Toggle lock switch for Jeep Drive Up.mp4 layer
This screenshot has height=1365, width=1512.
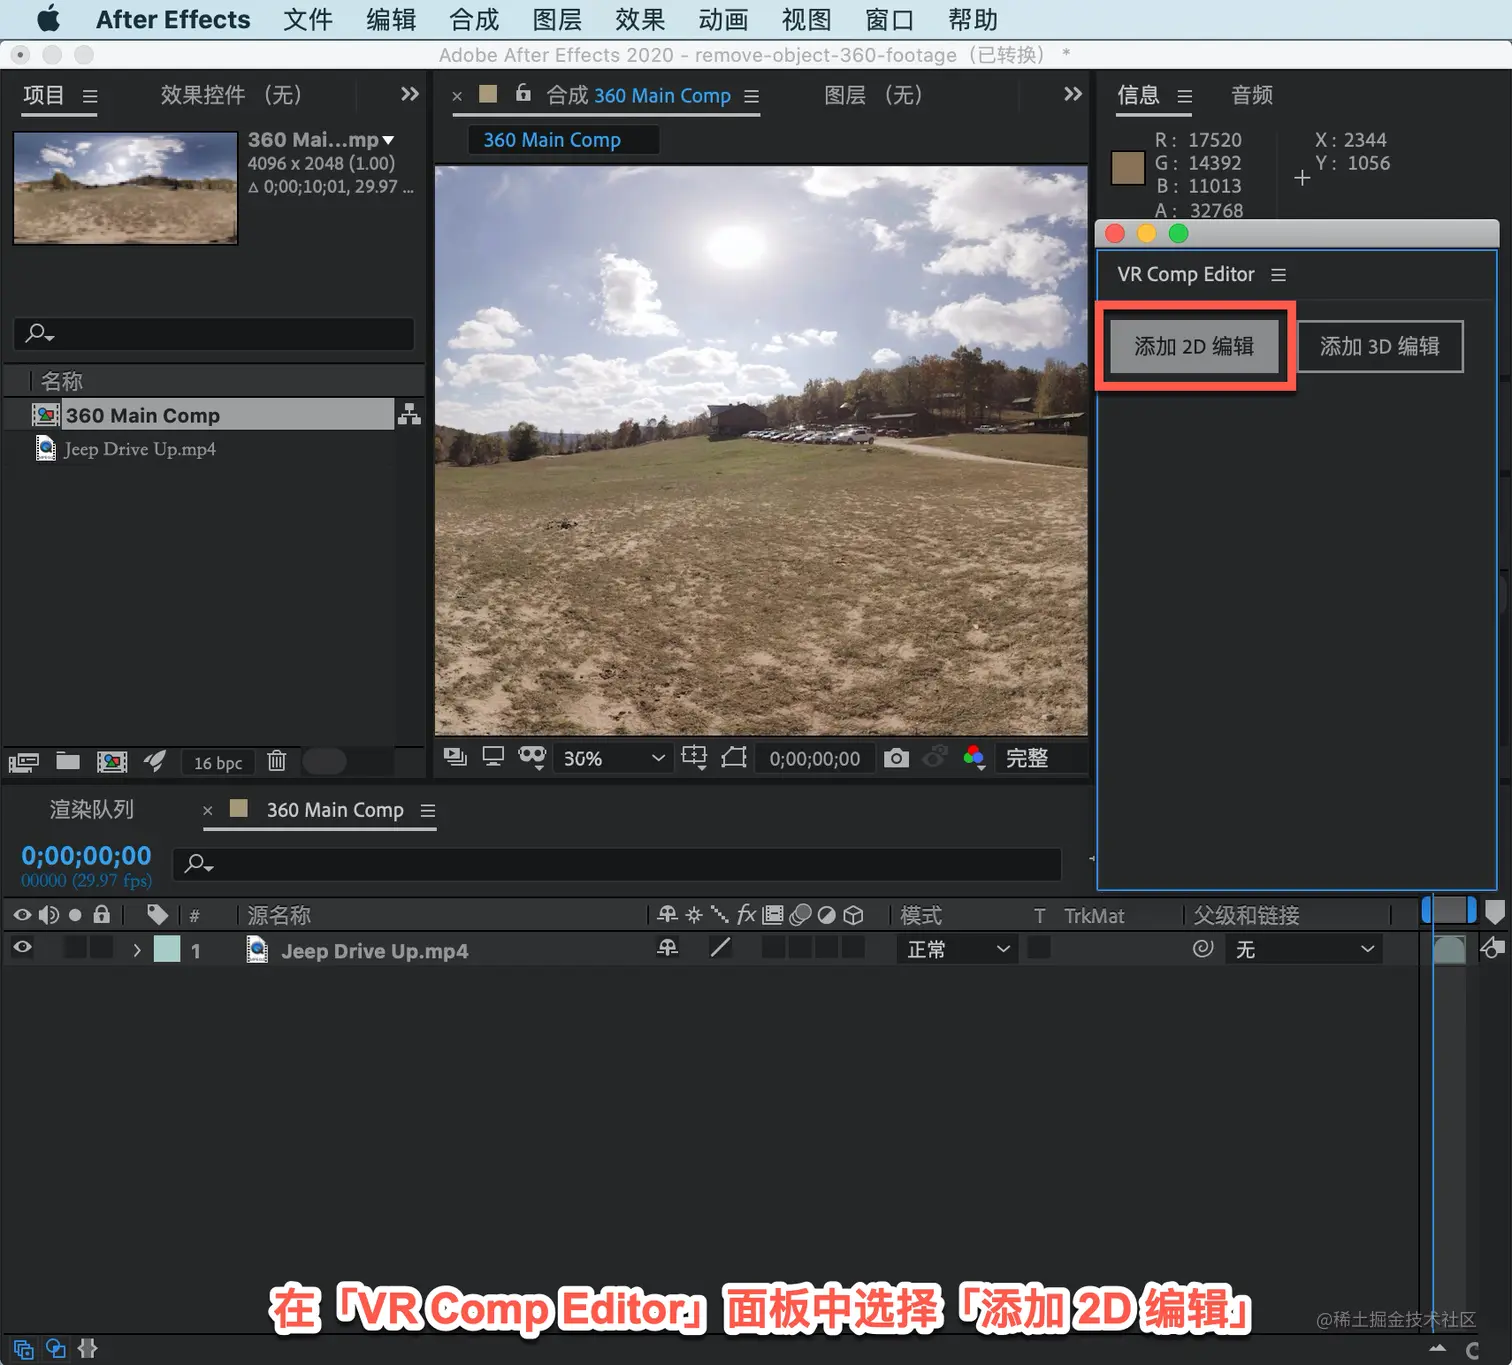click(101, 948)
